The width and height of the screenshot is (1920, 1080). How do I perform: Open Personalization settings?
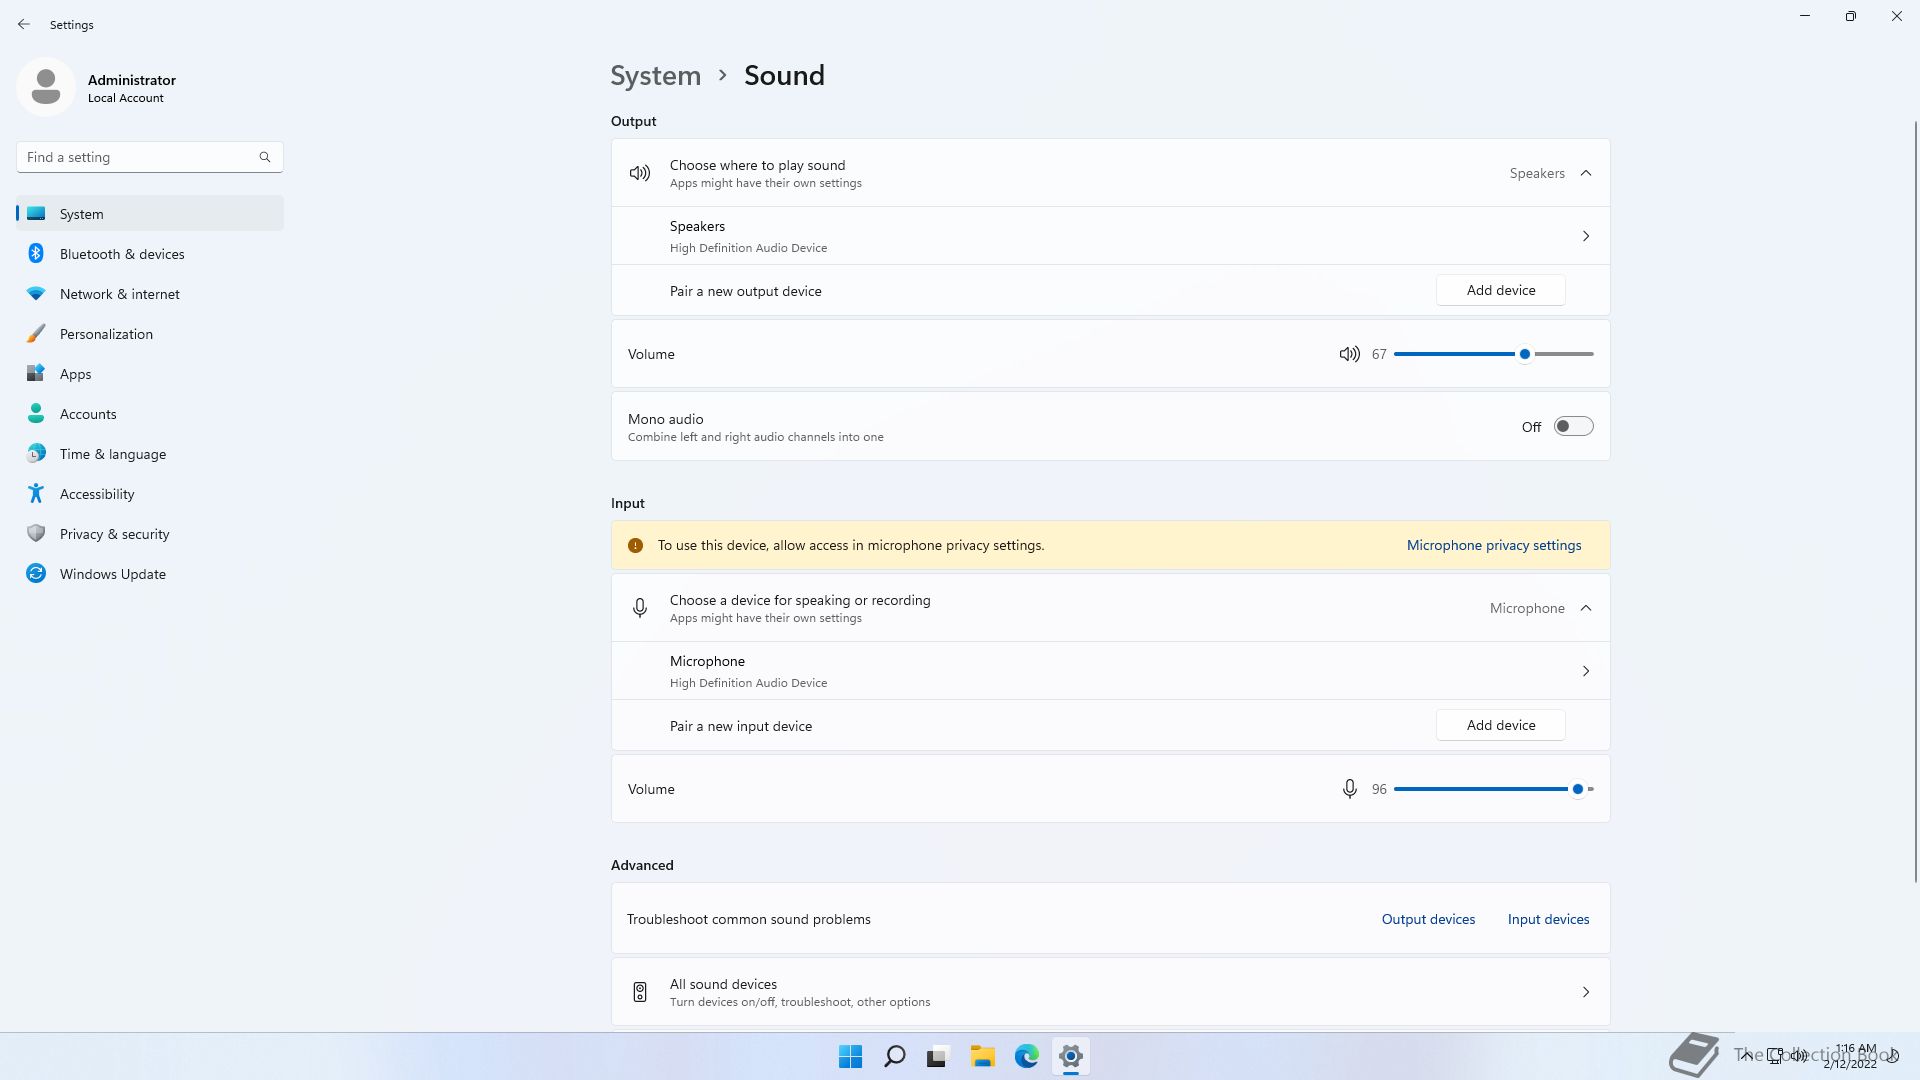click(x=150, y=334)
